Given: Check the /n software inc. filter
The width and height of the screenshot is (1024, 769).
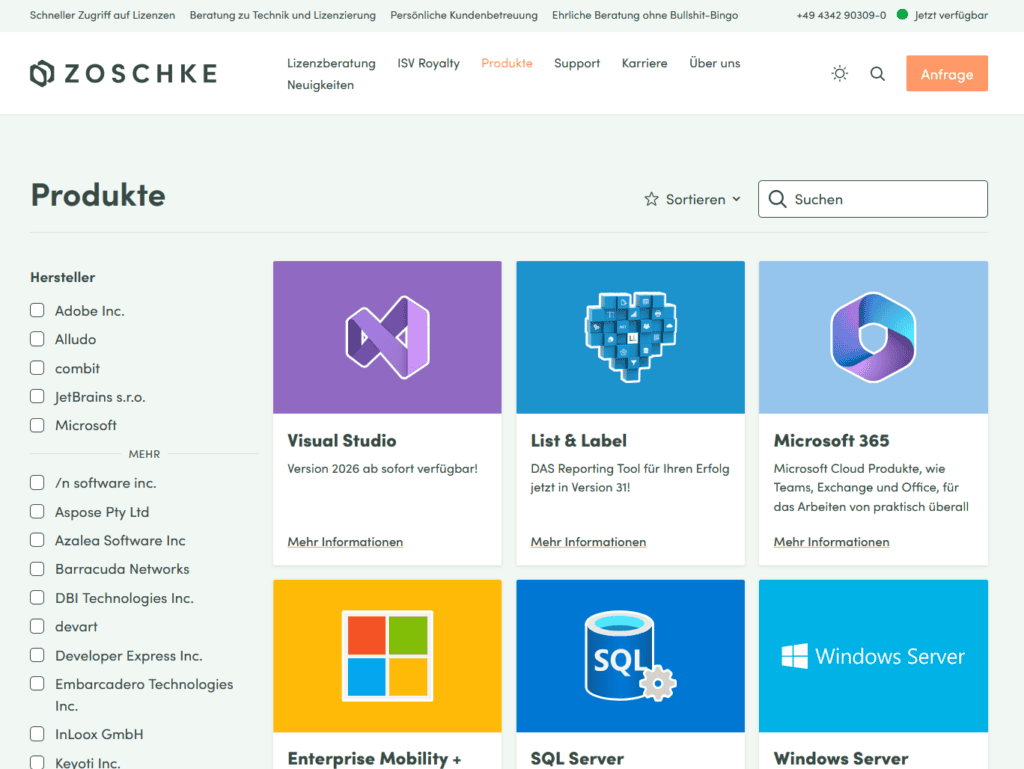Looking at the screenshot, I should coord(37,482).
